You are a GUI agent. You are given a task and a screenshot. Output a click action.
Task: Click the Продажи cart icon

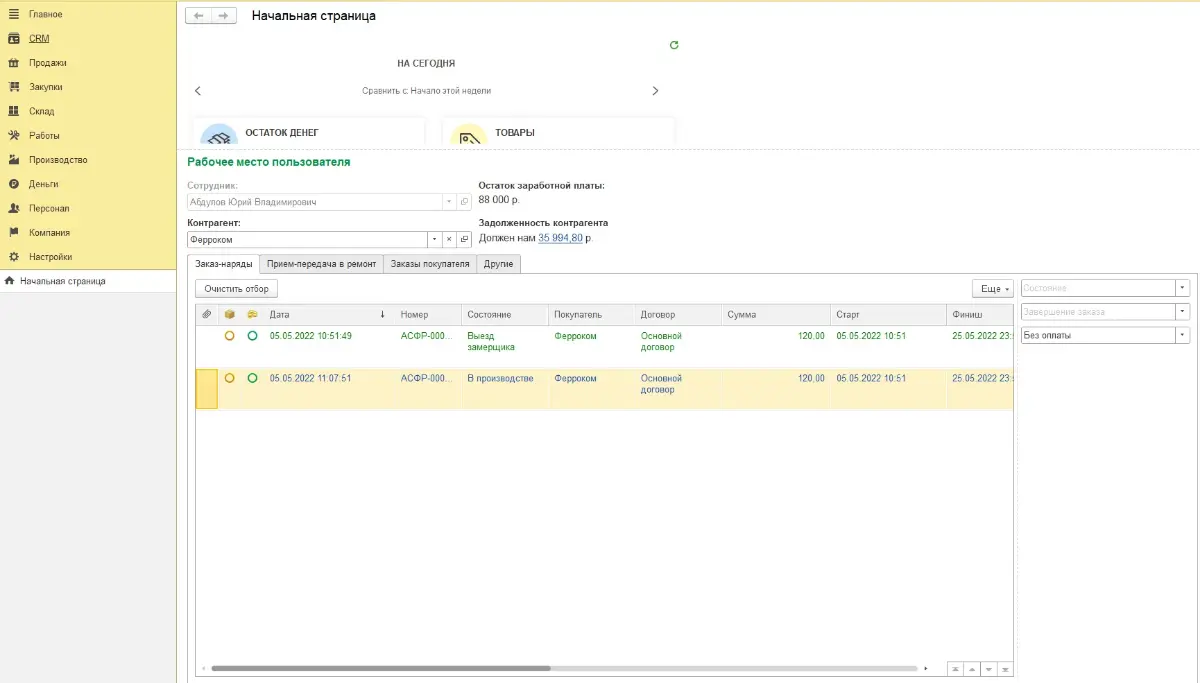14,63
